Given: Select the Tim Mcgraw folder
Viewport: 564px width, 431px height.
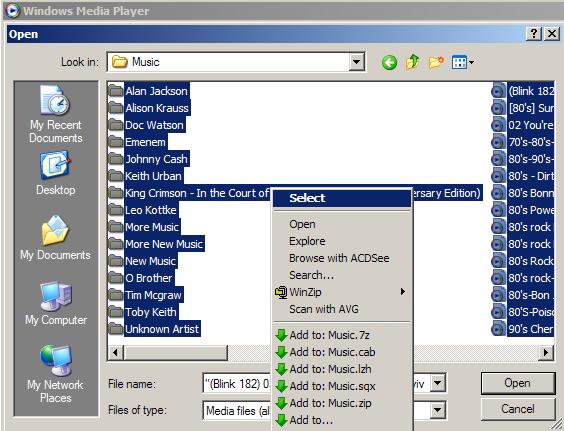Looking at the screenshot, I should pyautogui.click(x=146, y=295).
